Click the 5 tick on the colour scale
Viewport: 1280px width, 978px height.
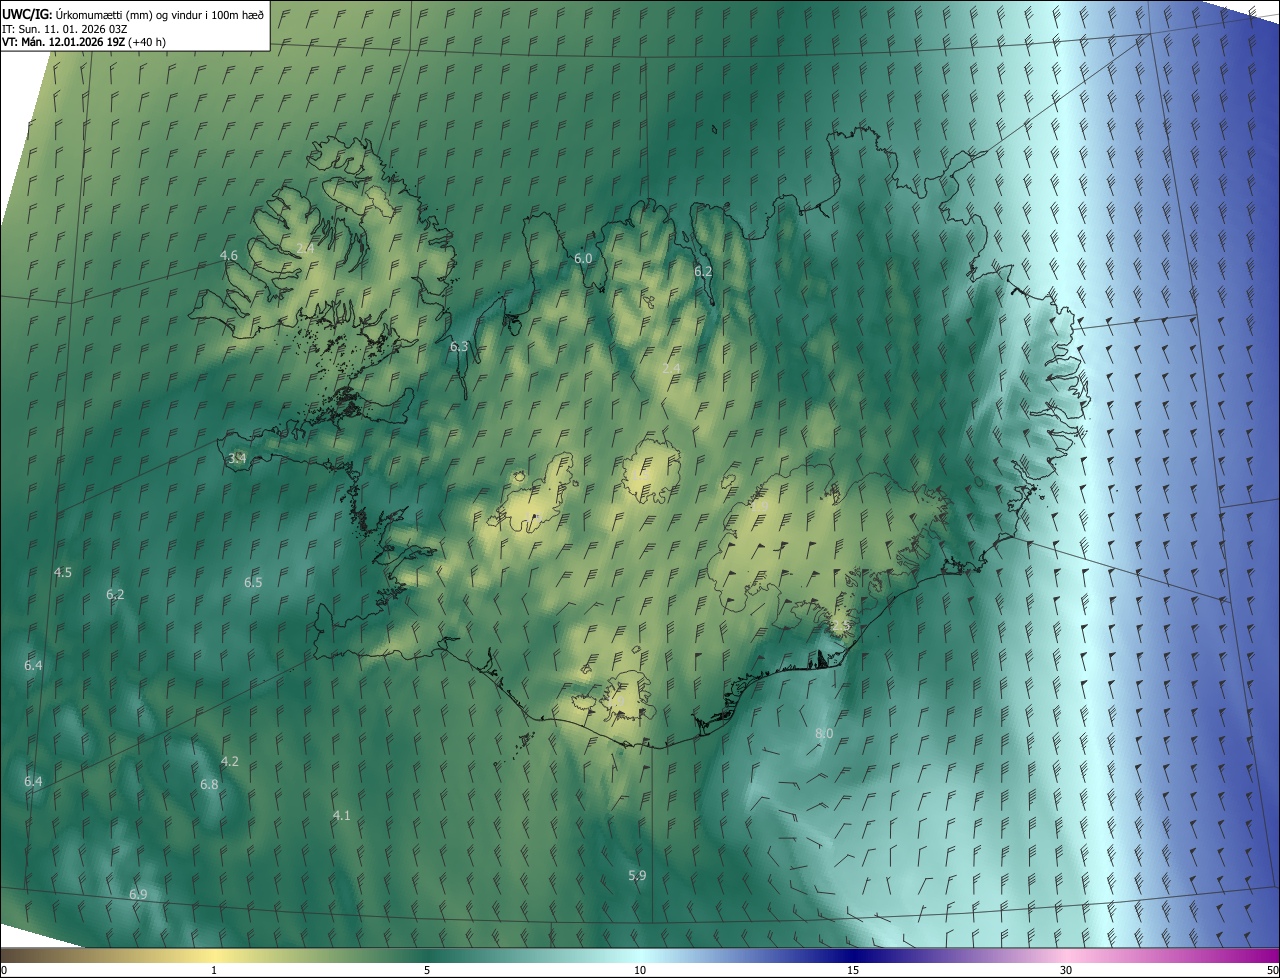[x=427, y=970]
